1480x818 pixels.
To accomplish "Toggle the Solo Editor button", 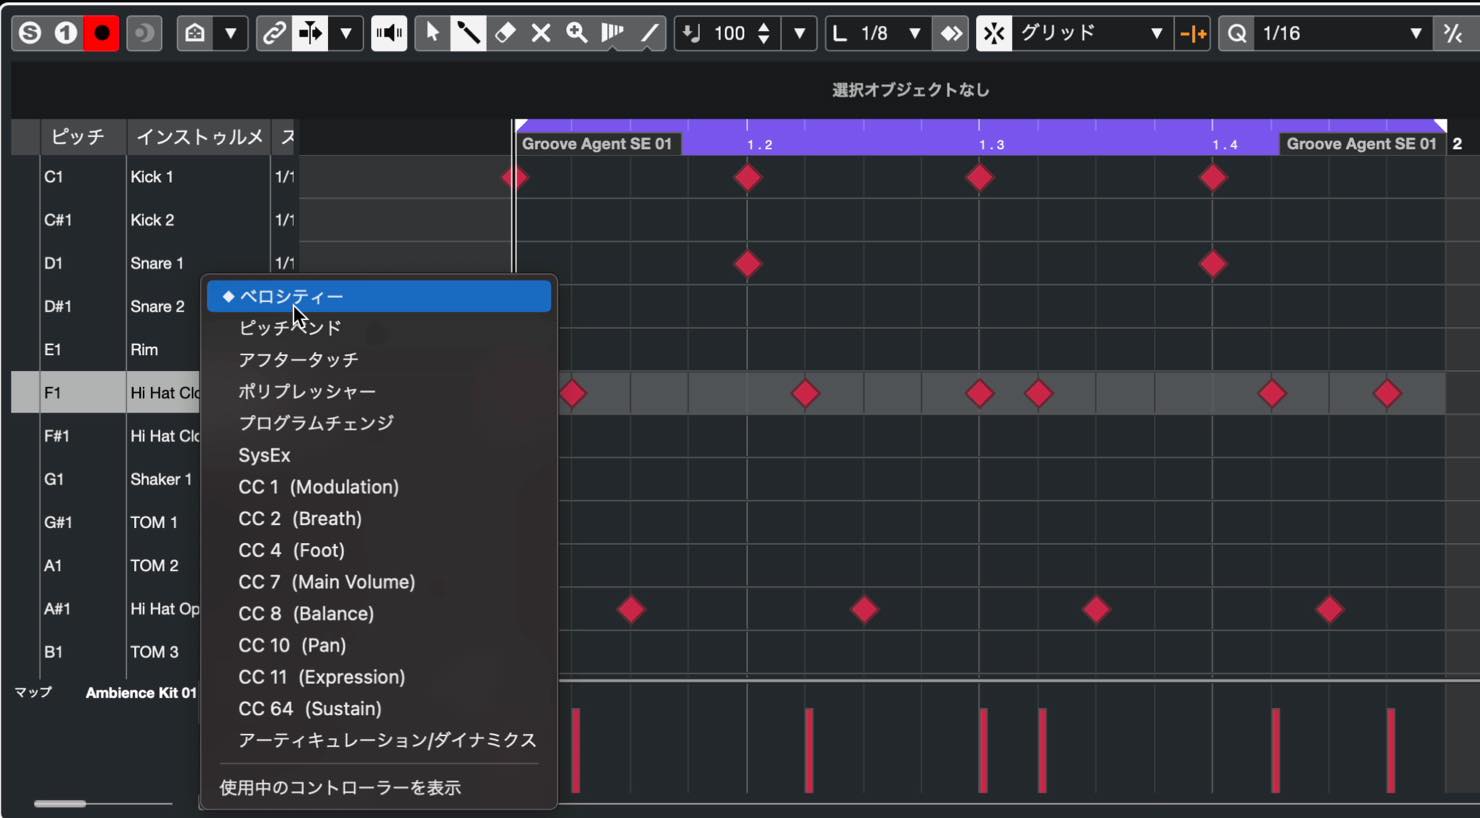I will point(30,33).
